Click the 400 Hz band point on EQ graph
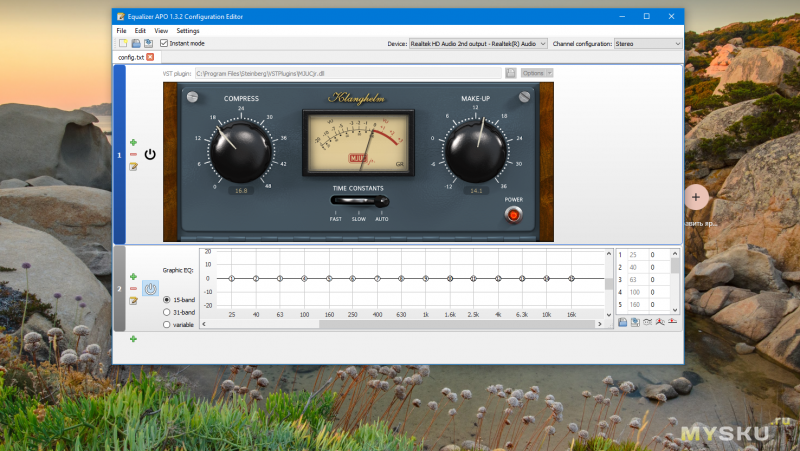 pos(377,279)
